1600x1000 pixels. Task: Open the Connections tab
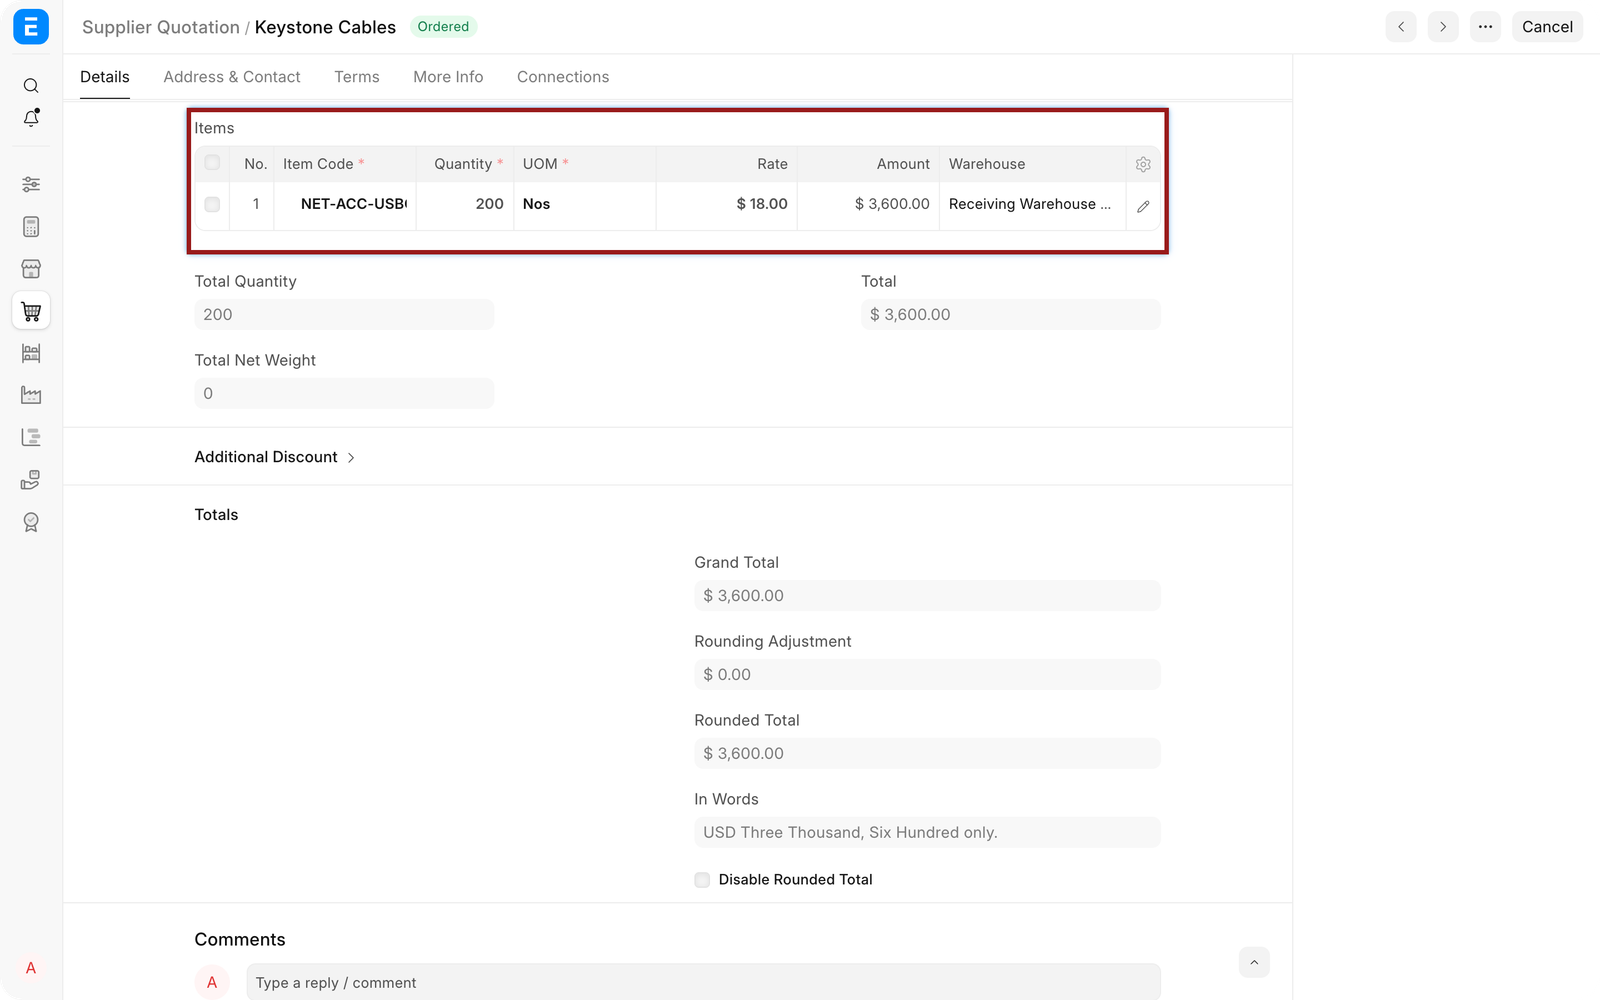(x=563, y=77)
